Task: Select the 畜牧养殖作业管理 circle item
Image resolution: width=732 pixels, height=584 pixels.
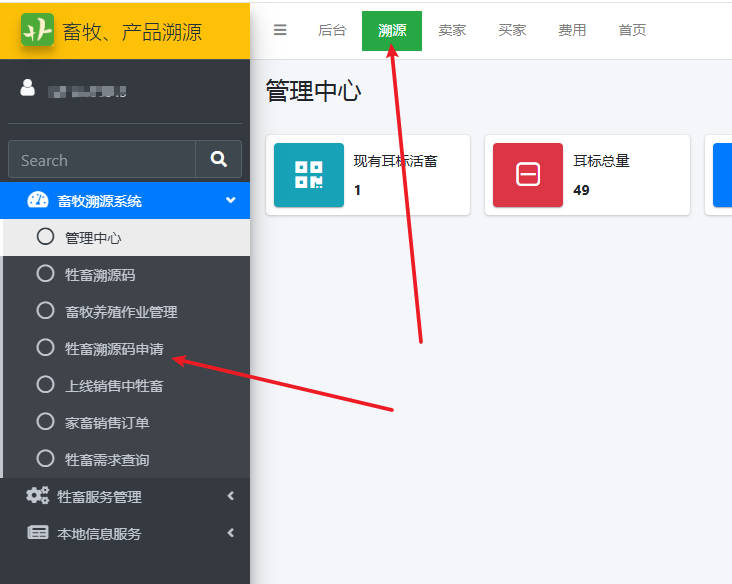Action: coord(45,310)
